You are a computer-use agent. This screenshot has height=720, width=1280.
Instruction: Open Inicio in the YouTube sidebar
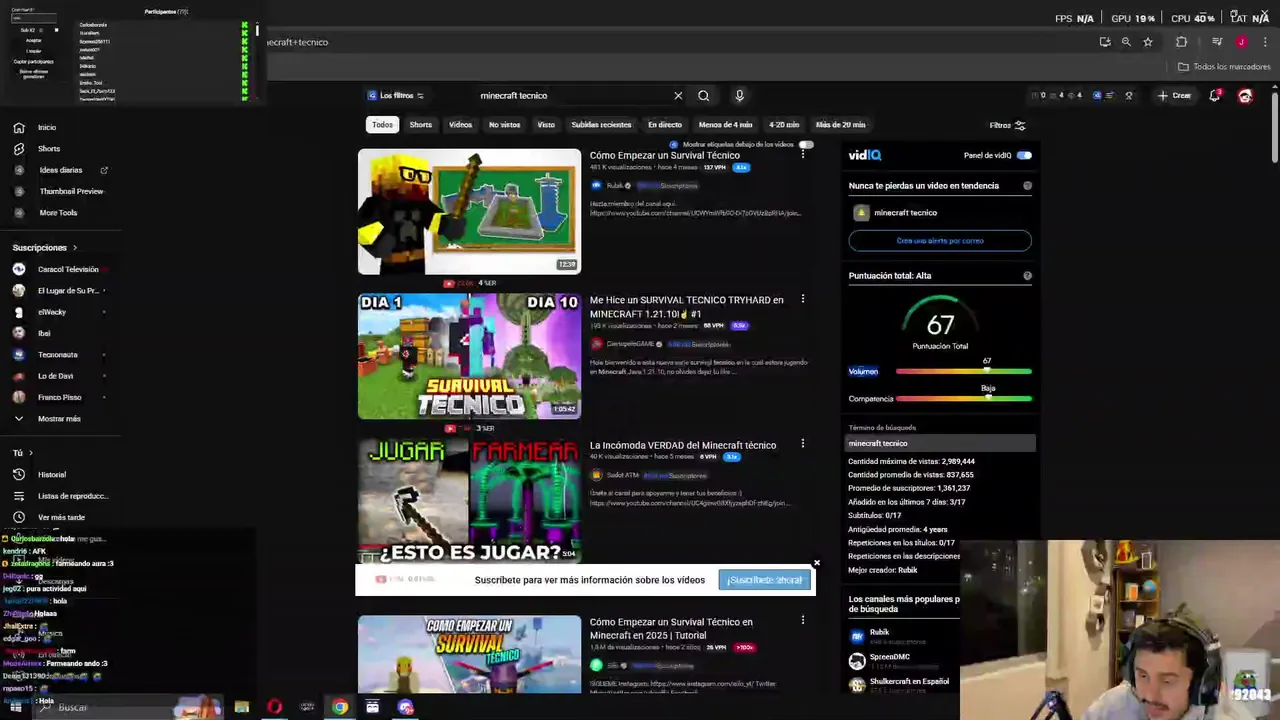tap(47, 127)
